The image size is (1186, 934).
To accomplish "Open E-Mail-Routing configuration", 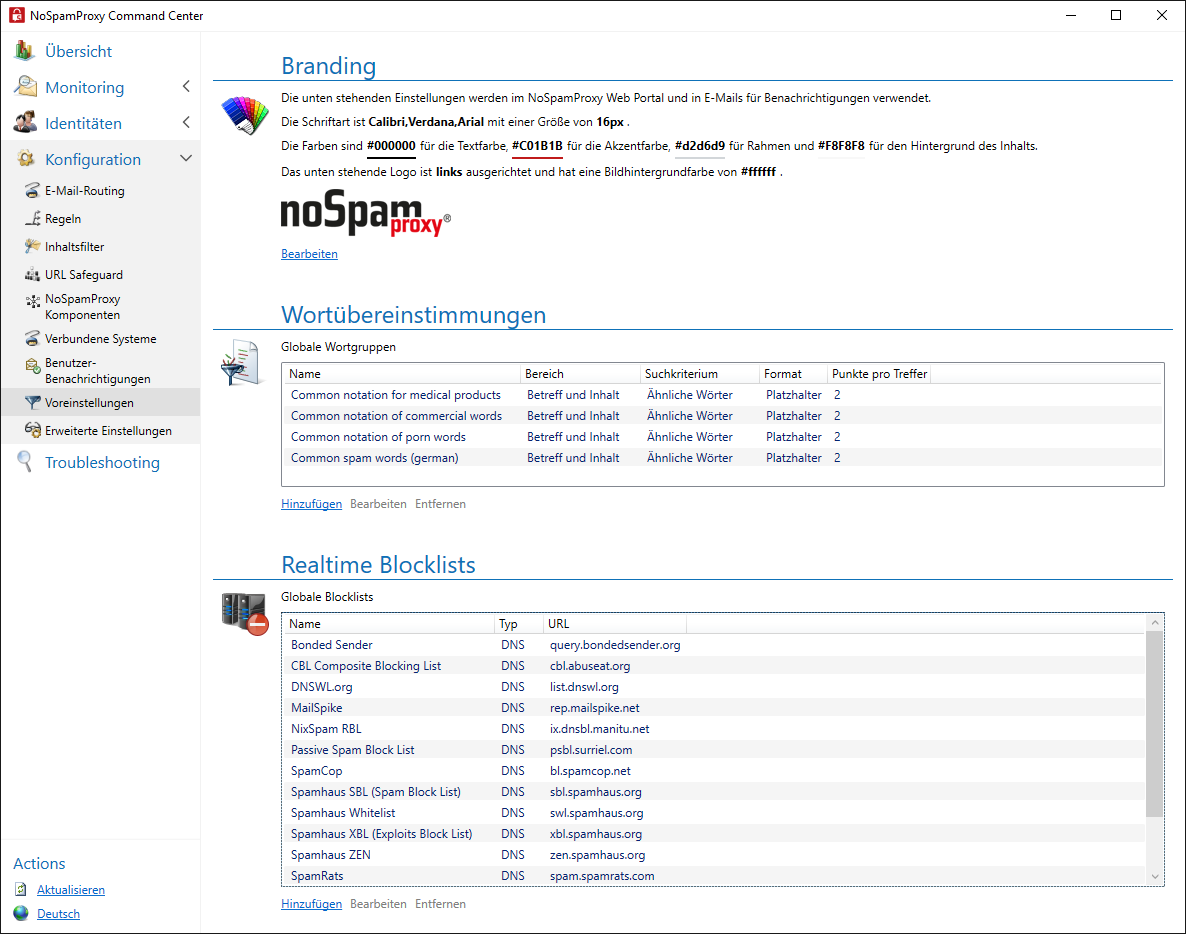I will [85, 191].
